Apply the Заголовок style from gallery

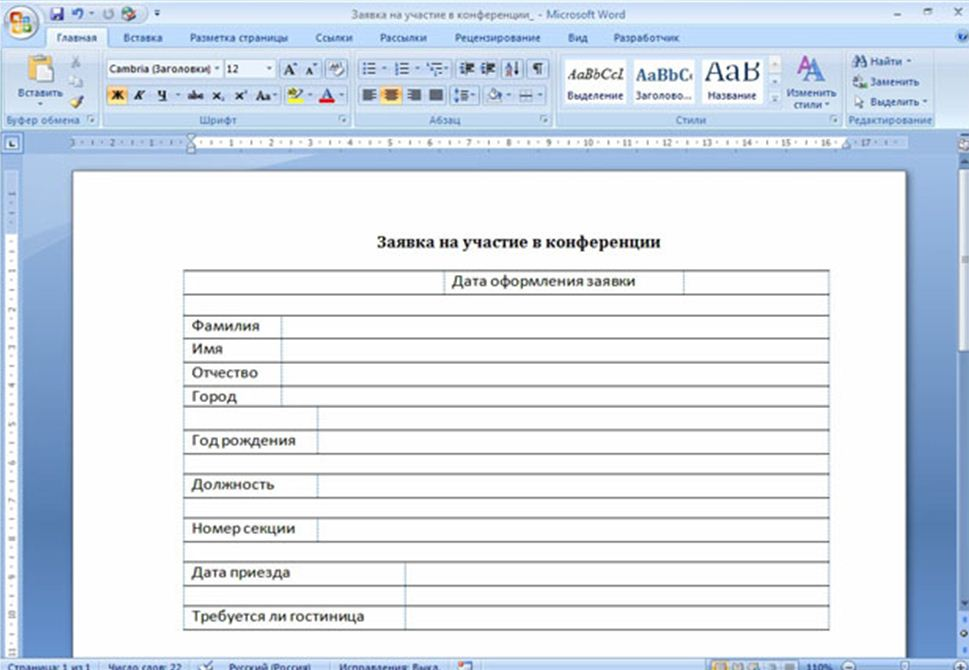click(x=664, y=82)
